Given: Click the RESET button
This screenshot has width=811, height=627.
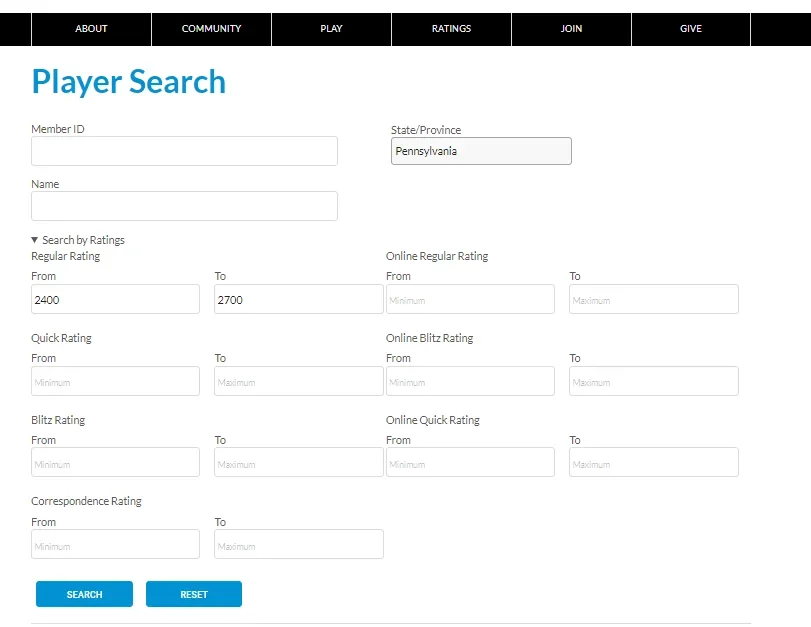Looking at the screenshot, I should coord(193,593).
